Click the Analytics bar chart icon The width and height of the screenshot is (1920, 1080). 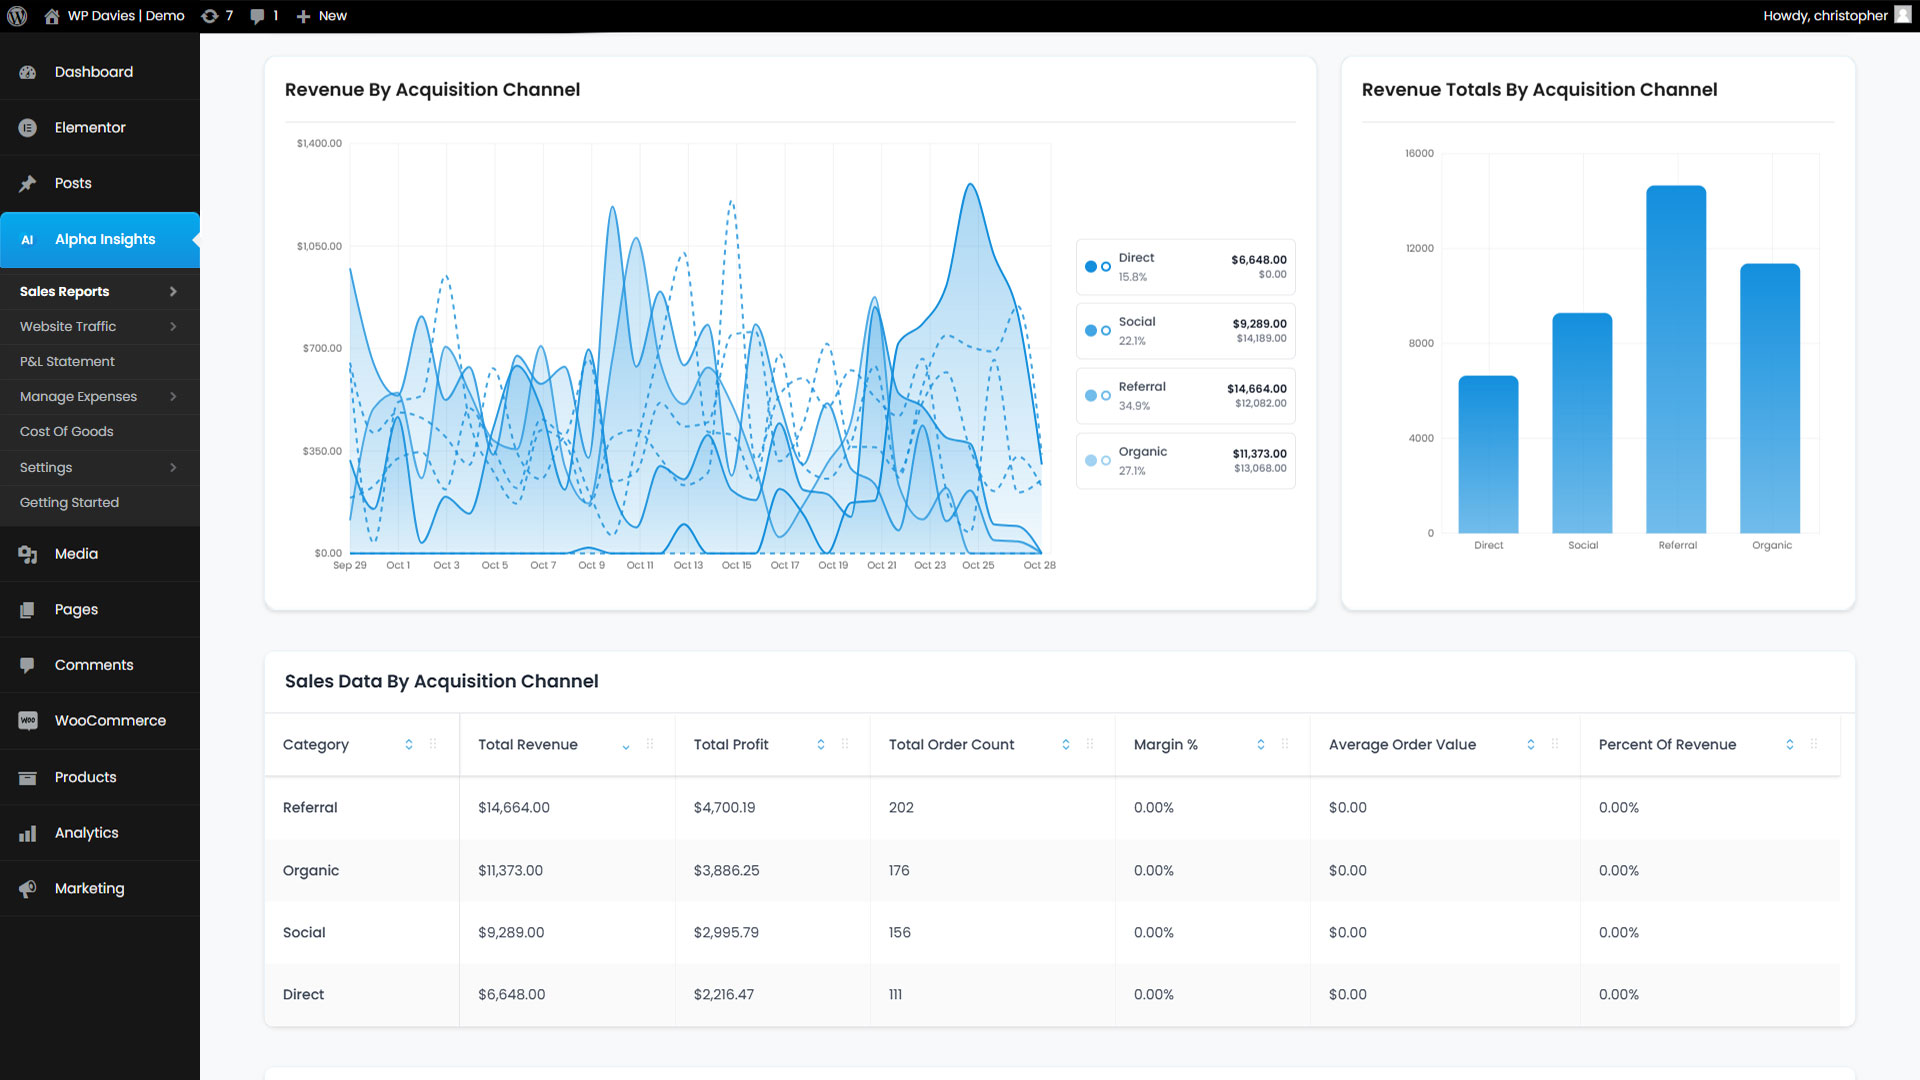click(x=27, y=833)
